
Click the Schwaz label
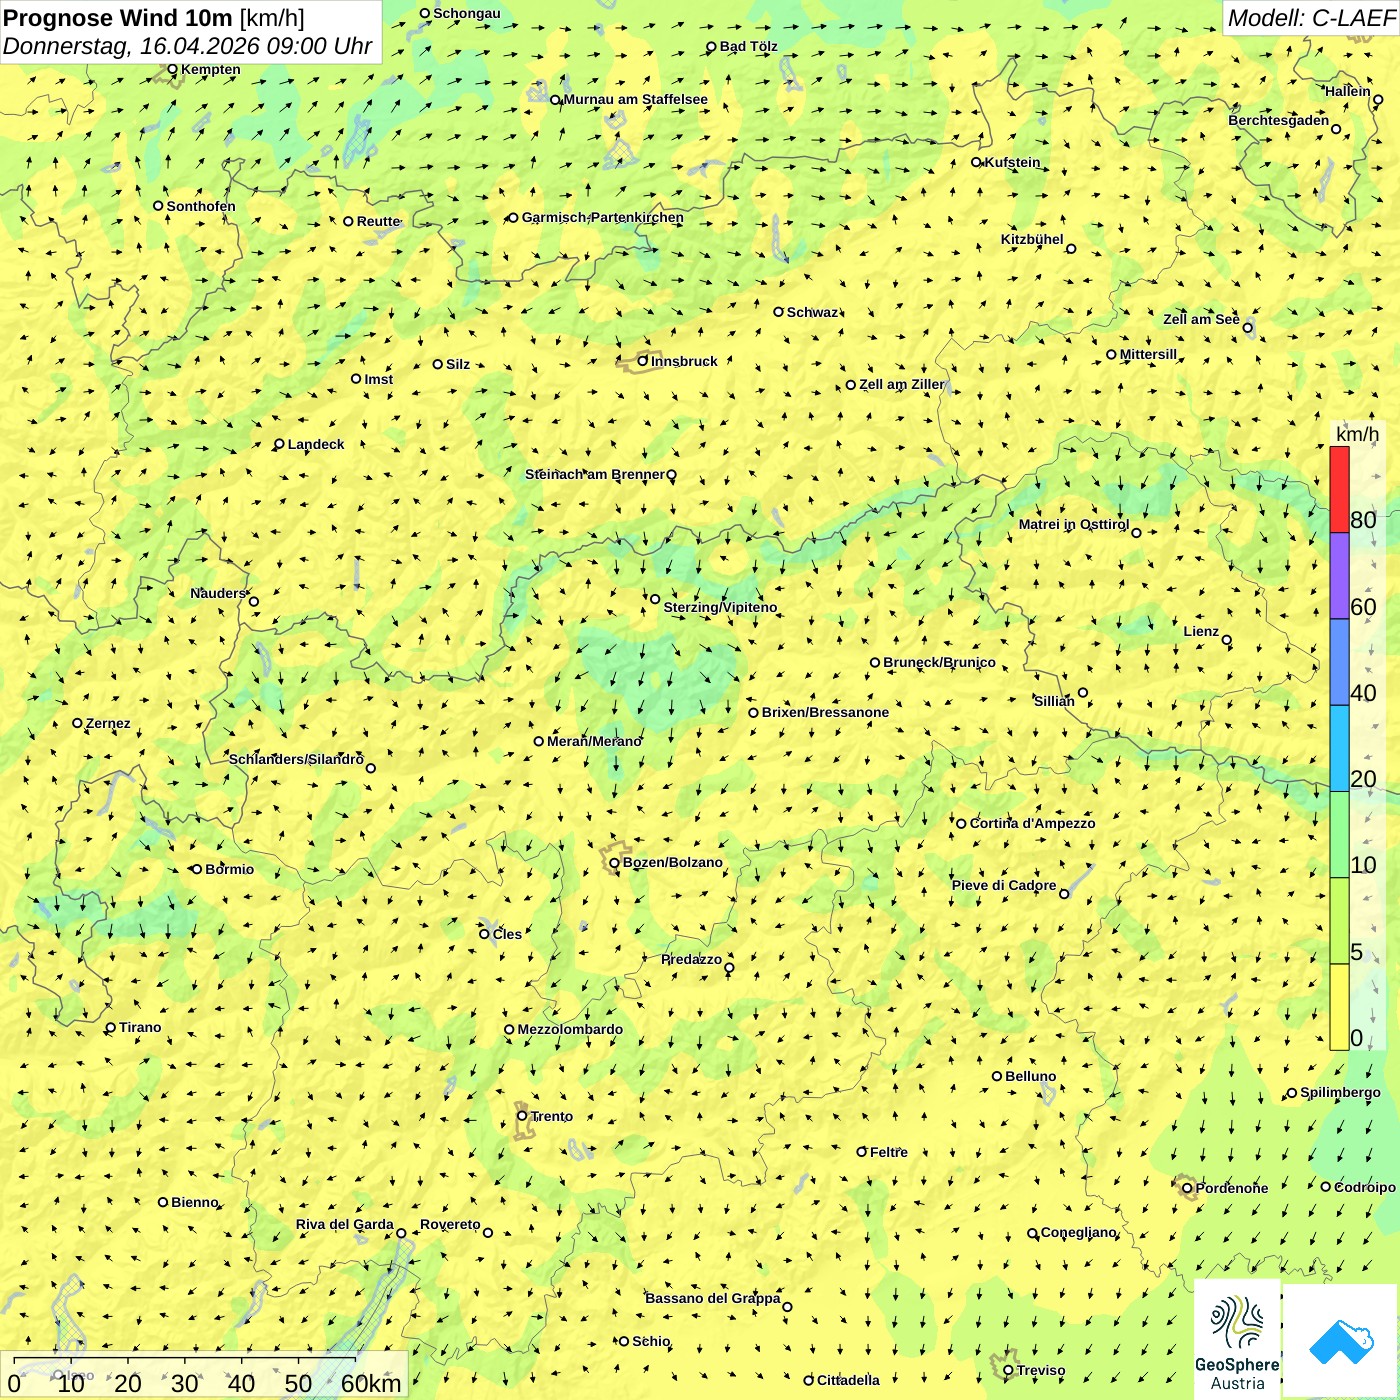(x=812, y=312)
